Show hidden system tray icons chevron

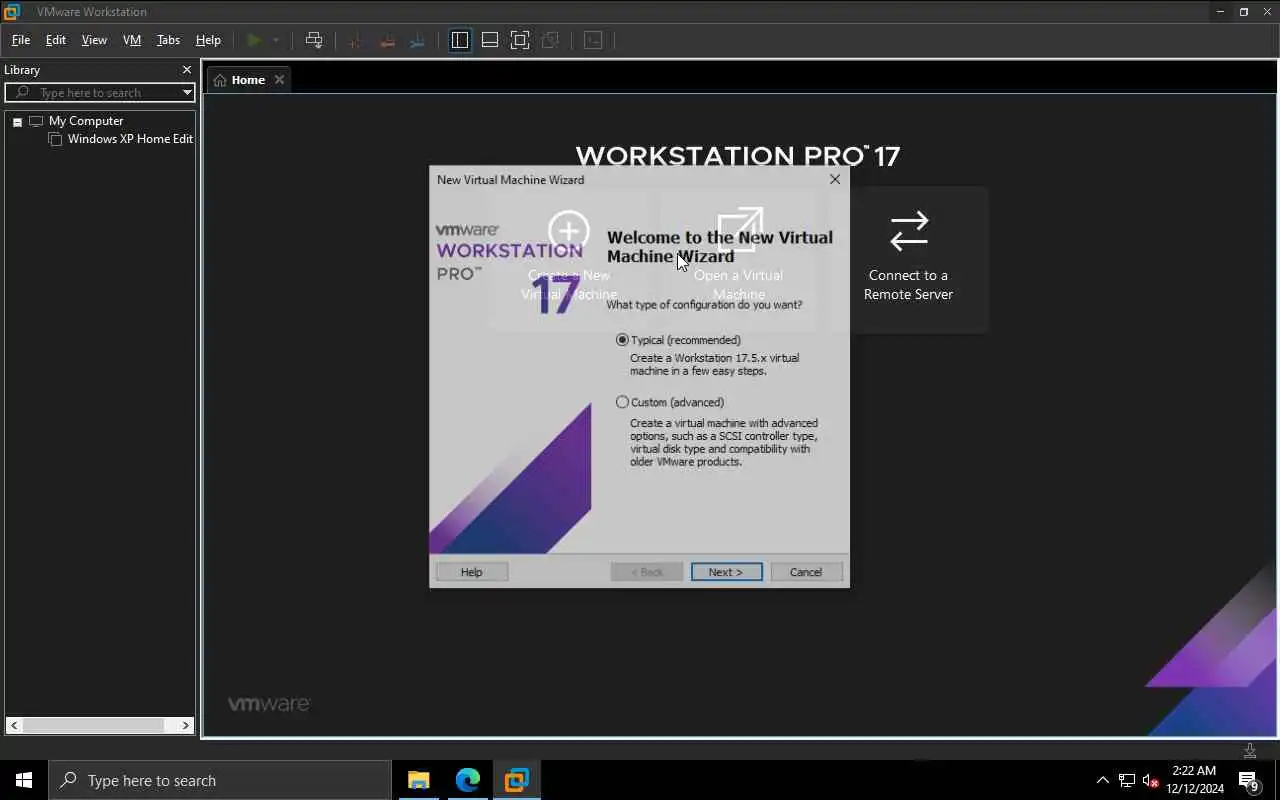click(1103, 780)
